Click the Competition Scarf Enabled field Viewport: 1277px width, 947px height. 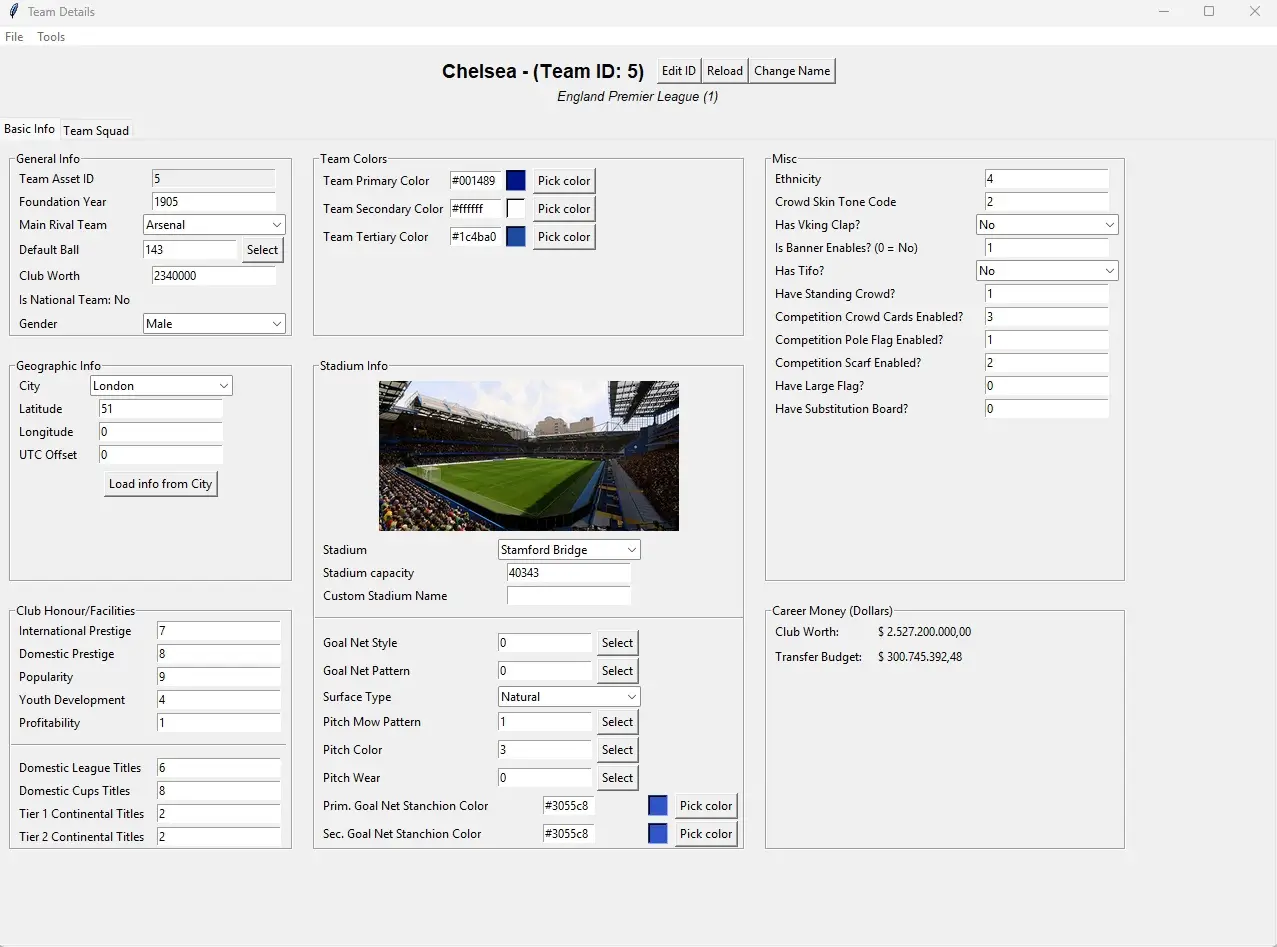pos(1047,363)
